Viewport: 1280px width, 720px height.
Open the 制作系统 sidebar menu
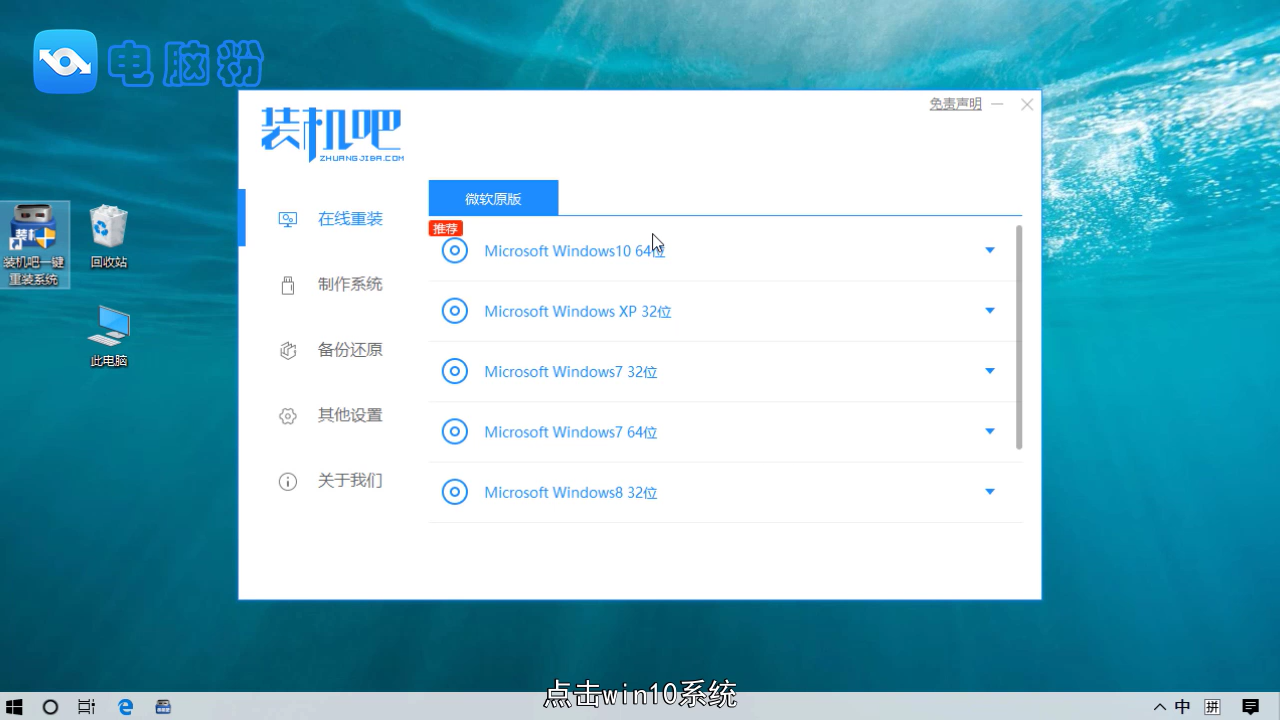[x=350, y=284]
